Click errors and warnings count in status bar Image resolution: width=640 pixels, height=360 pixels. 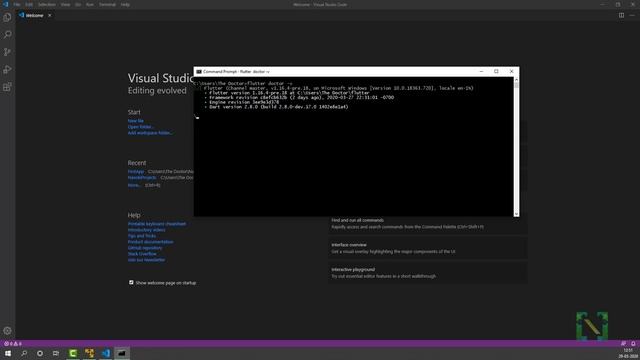13,344
